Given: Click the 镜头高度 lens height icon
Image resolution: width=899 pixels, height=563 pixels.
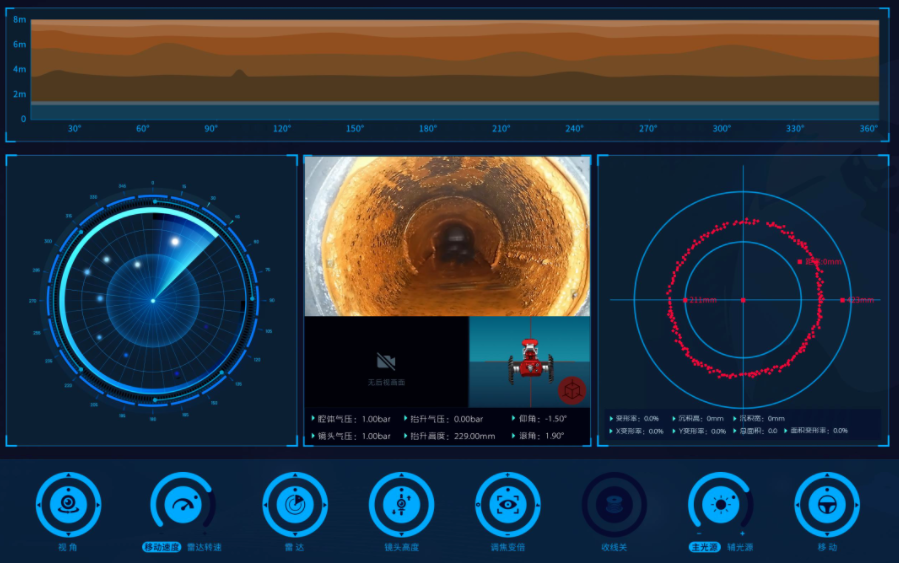Looking at the screenshot, I should coord(401,505).
